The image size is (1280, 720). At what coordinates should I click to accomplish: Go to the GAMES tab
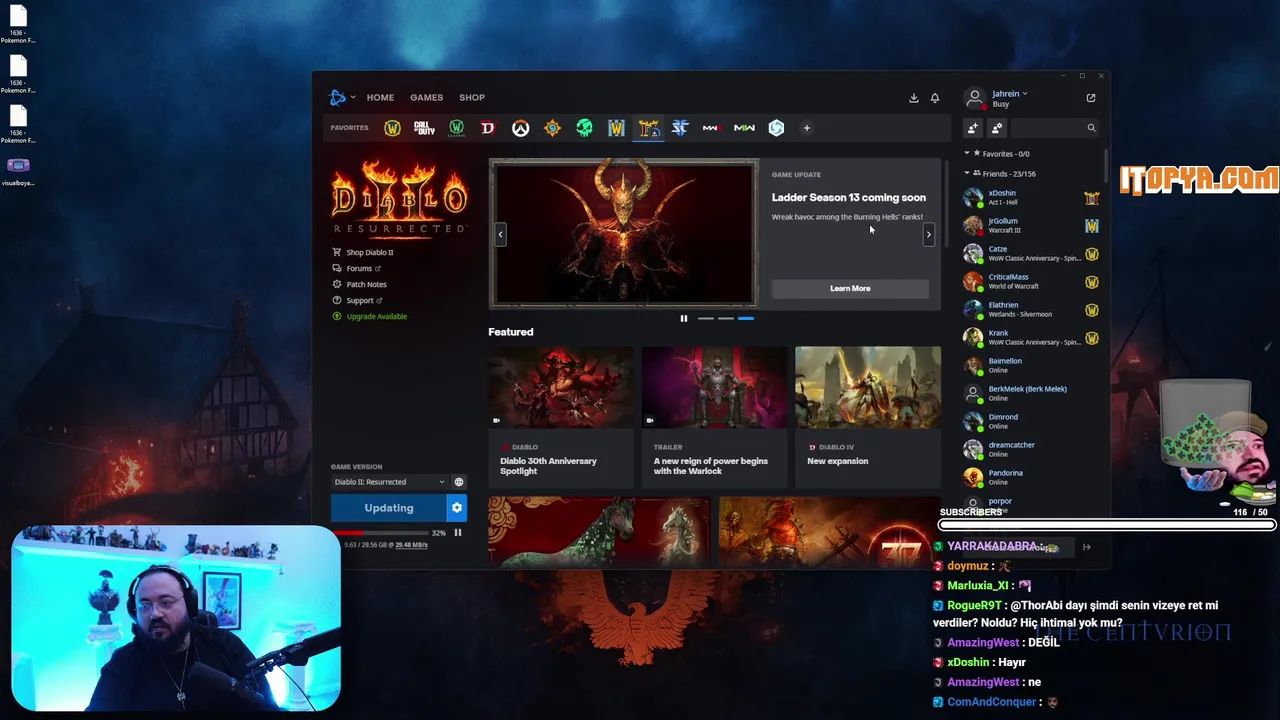click(x=426, y=98)
